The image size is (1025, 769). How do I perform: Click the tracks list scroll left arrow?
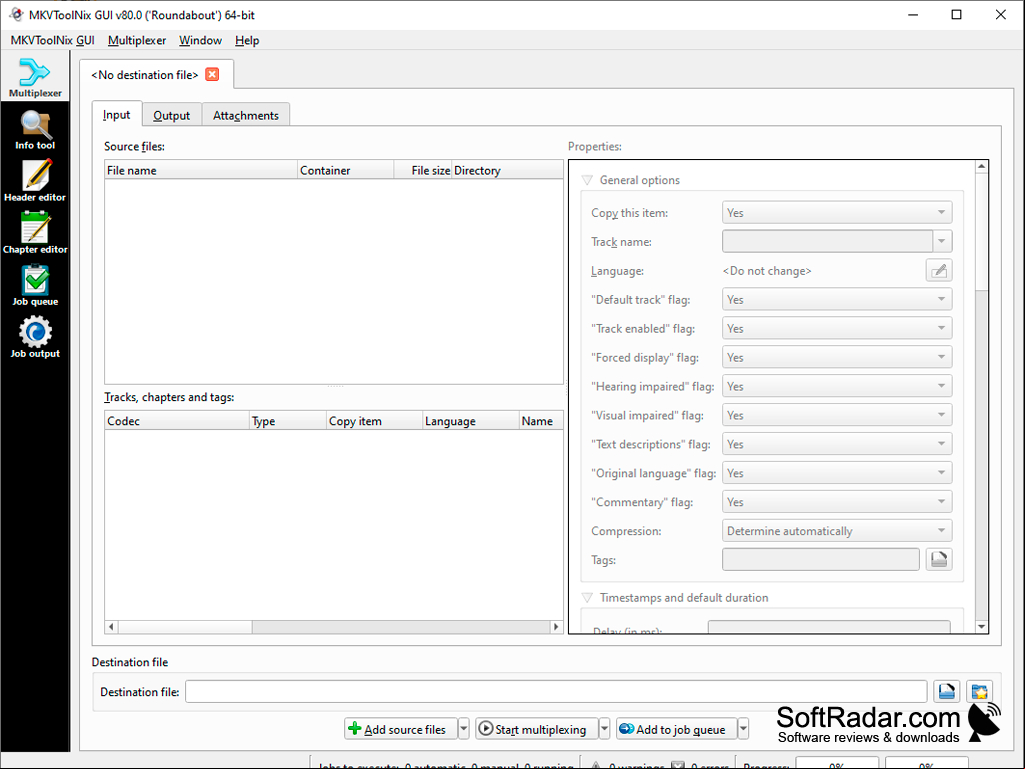click(x=111, y=626)
